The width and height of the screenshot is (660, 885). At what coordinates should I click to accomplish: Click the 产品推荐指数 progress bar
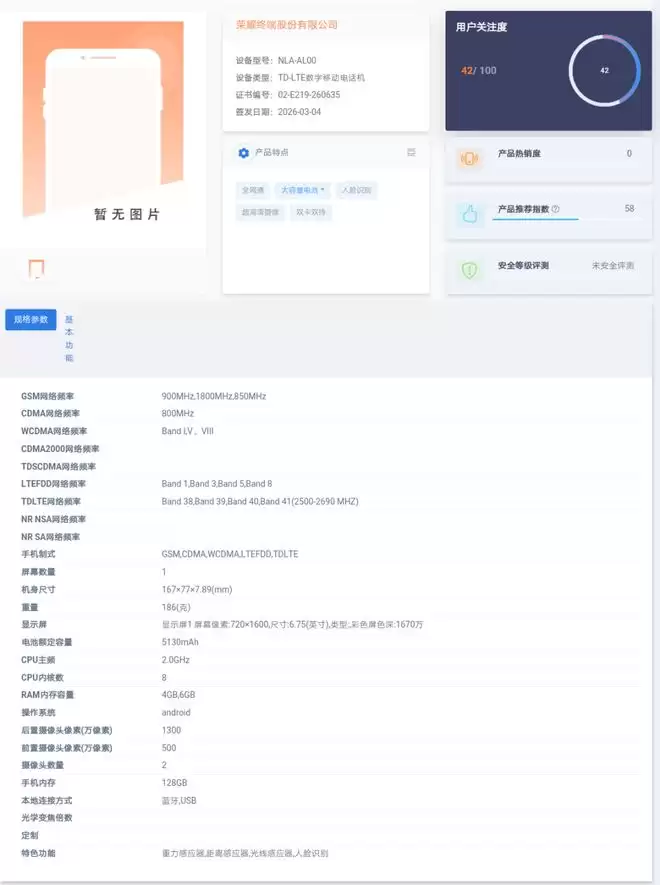tap(535, 219)
